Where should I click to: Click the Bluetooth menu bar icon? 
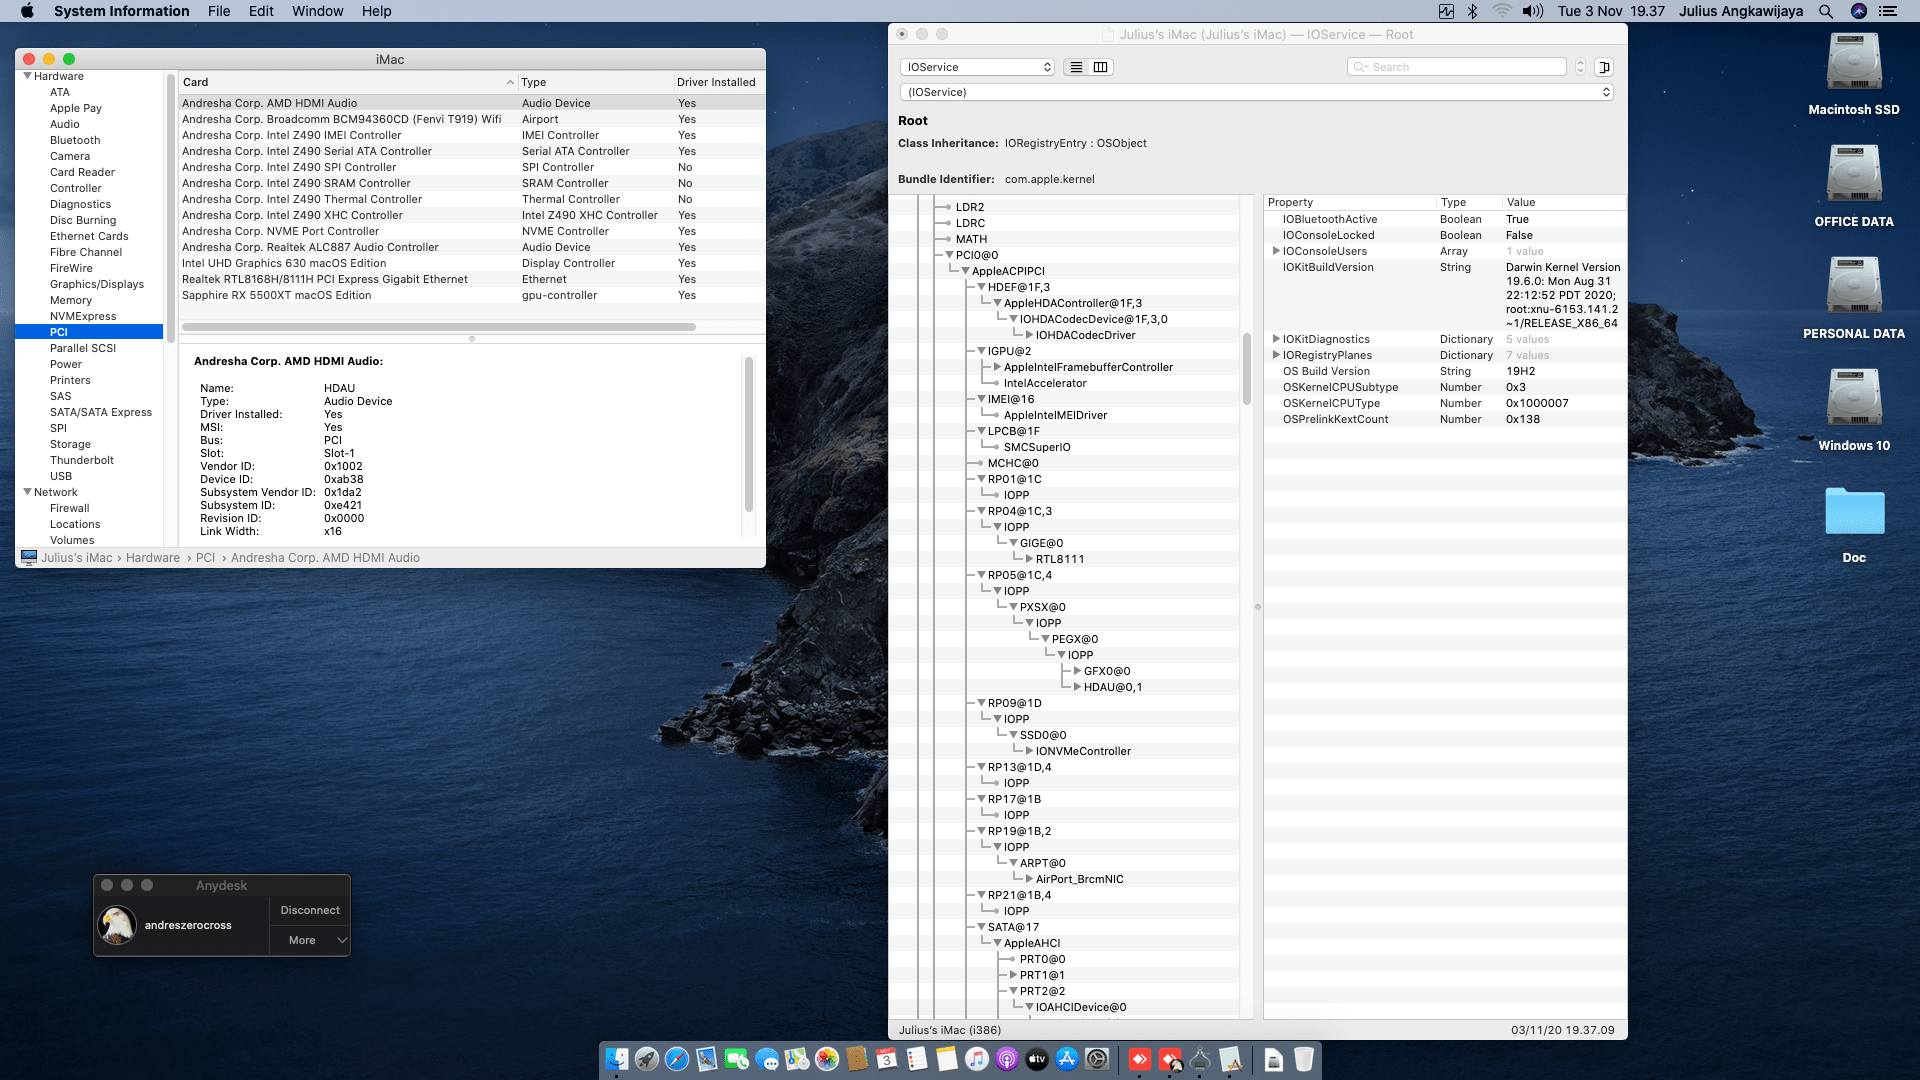click(x=1472, y=11)
